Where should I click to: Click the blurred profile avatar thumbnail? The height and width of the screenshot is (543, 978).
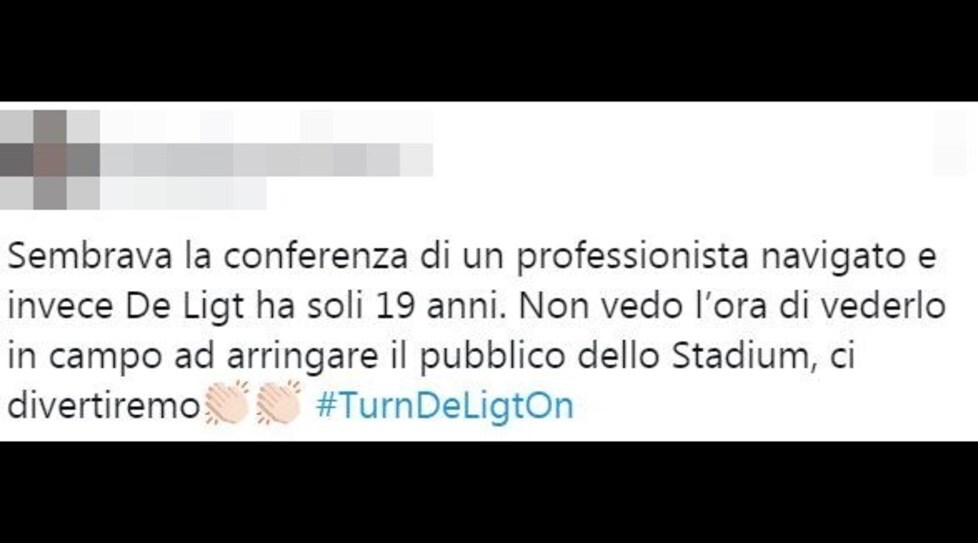point(50,160)
